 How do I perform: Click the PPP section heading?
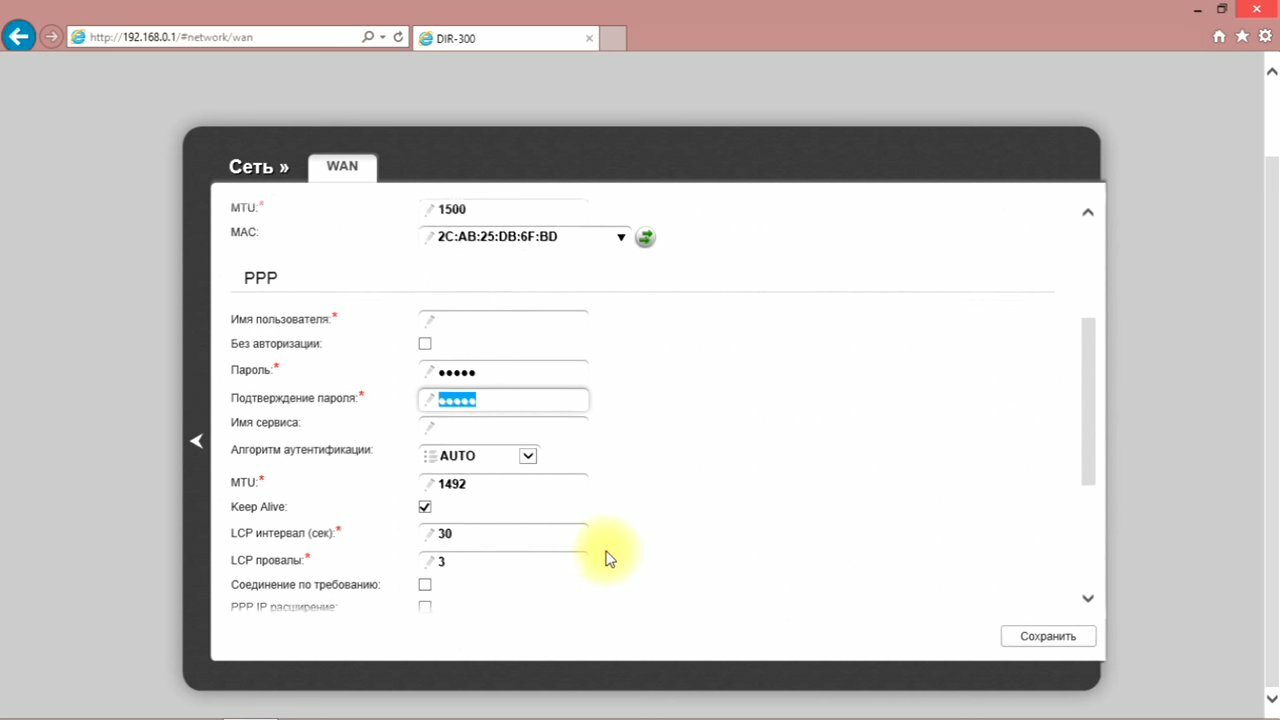(x=260, y=278)
